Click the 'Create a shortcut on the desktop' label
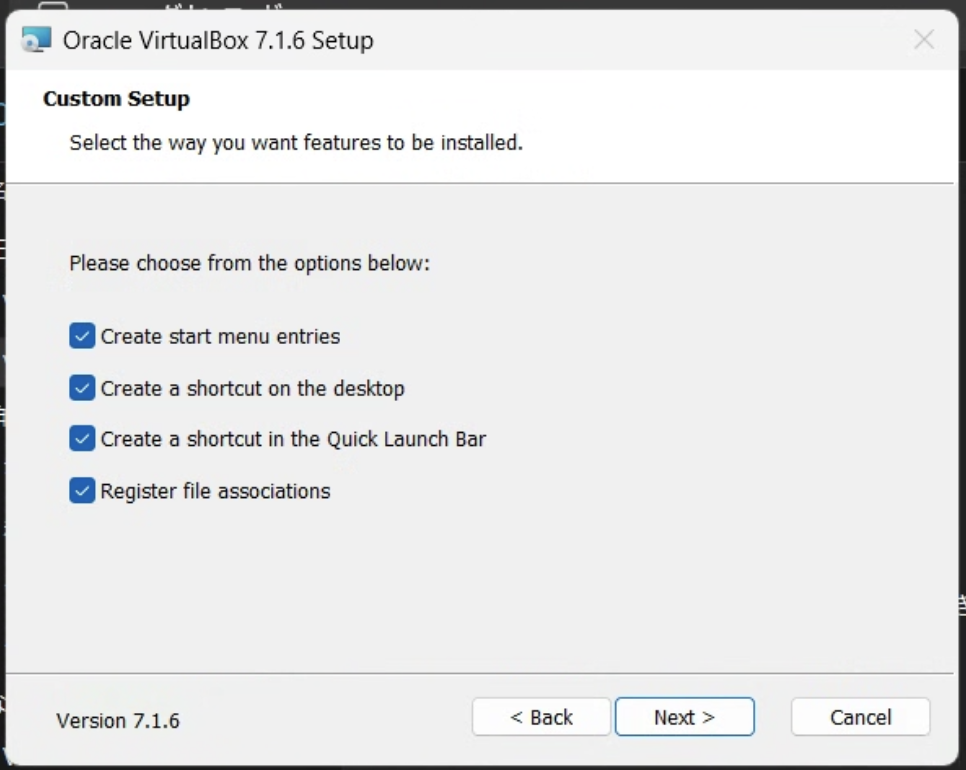The width and height of the screenshot is (966, 770). tap(253, 389)
